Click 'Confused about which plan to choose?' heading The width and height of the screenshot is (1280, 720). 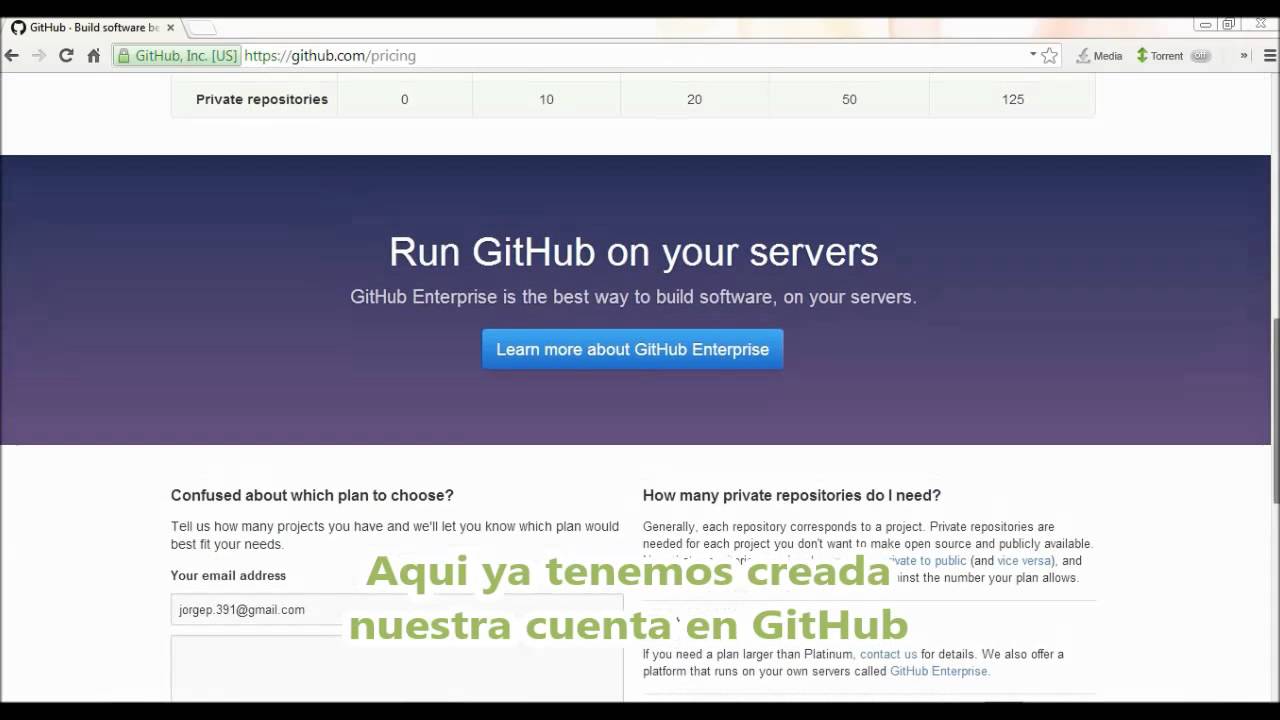point(312,495)
